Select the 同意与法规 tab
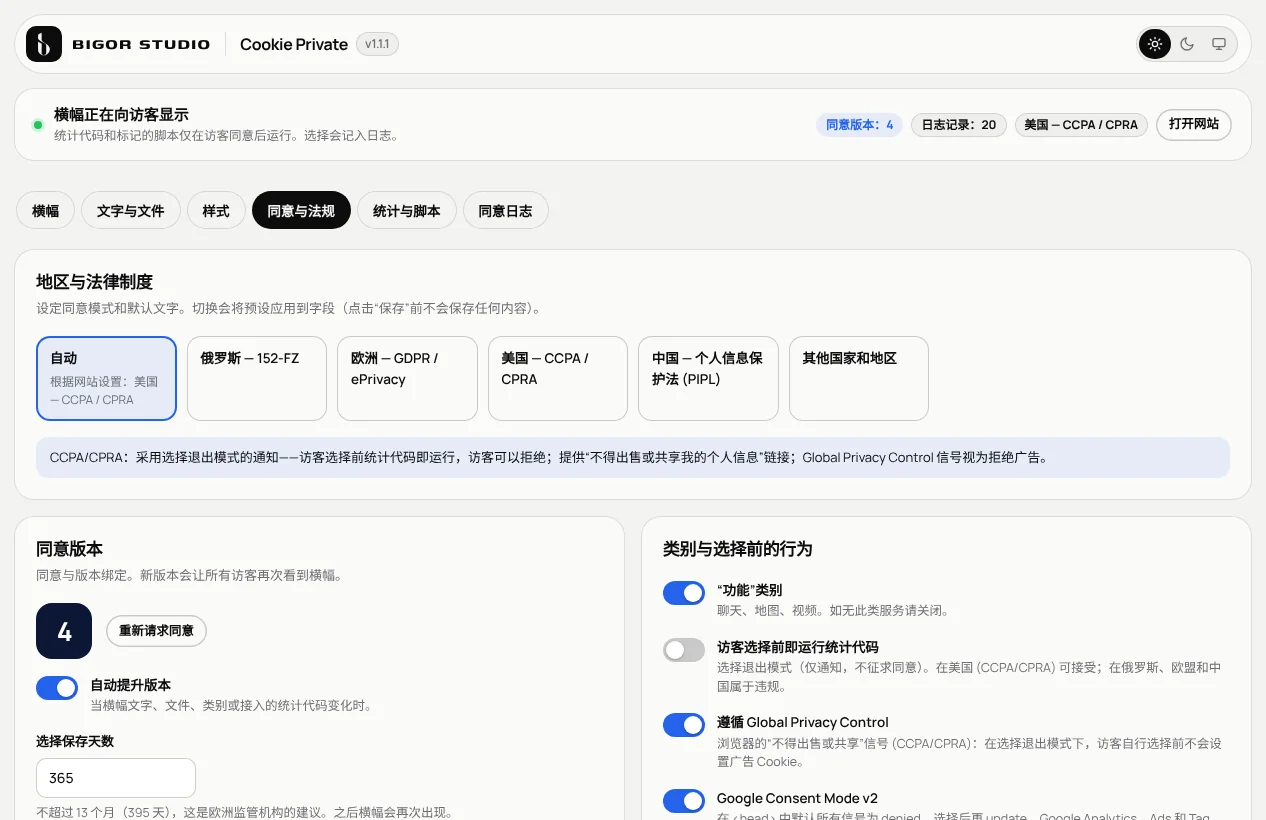Viewport: 1266px width, 820px height. pos(301,210)
